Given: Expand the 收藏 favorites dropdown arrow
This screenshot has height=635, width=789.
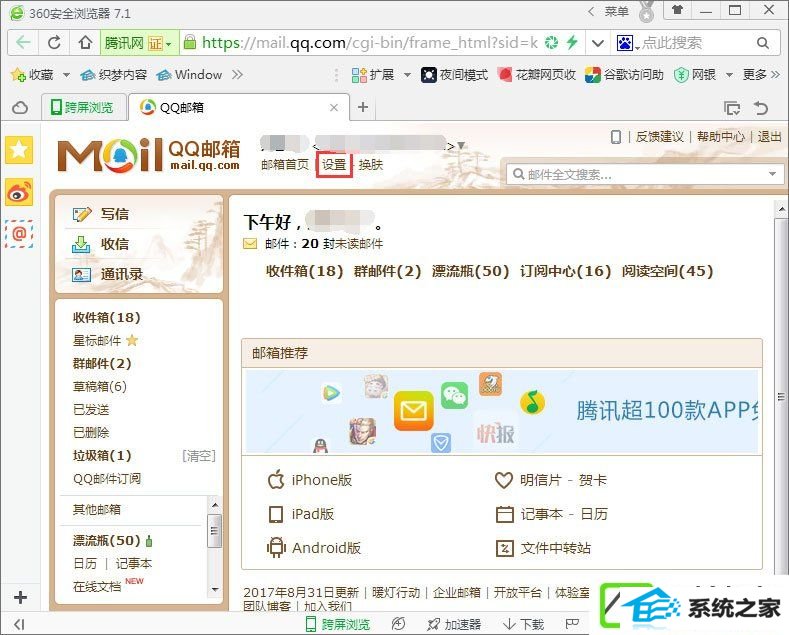Looking at the screenshot, I should point(66,75).
